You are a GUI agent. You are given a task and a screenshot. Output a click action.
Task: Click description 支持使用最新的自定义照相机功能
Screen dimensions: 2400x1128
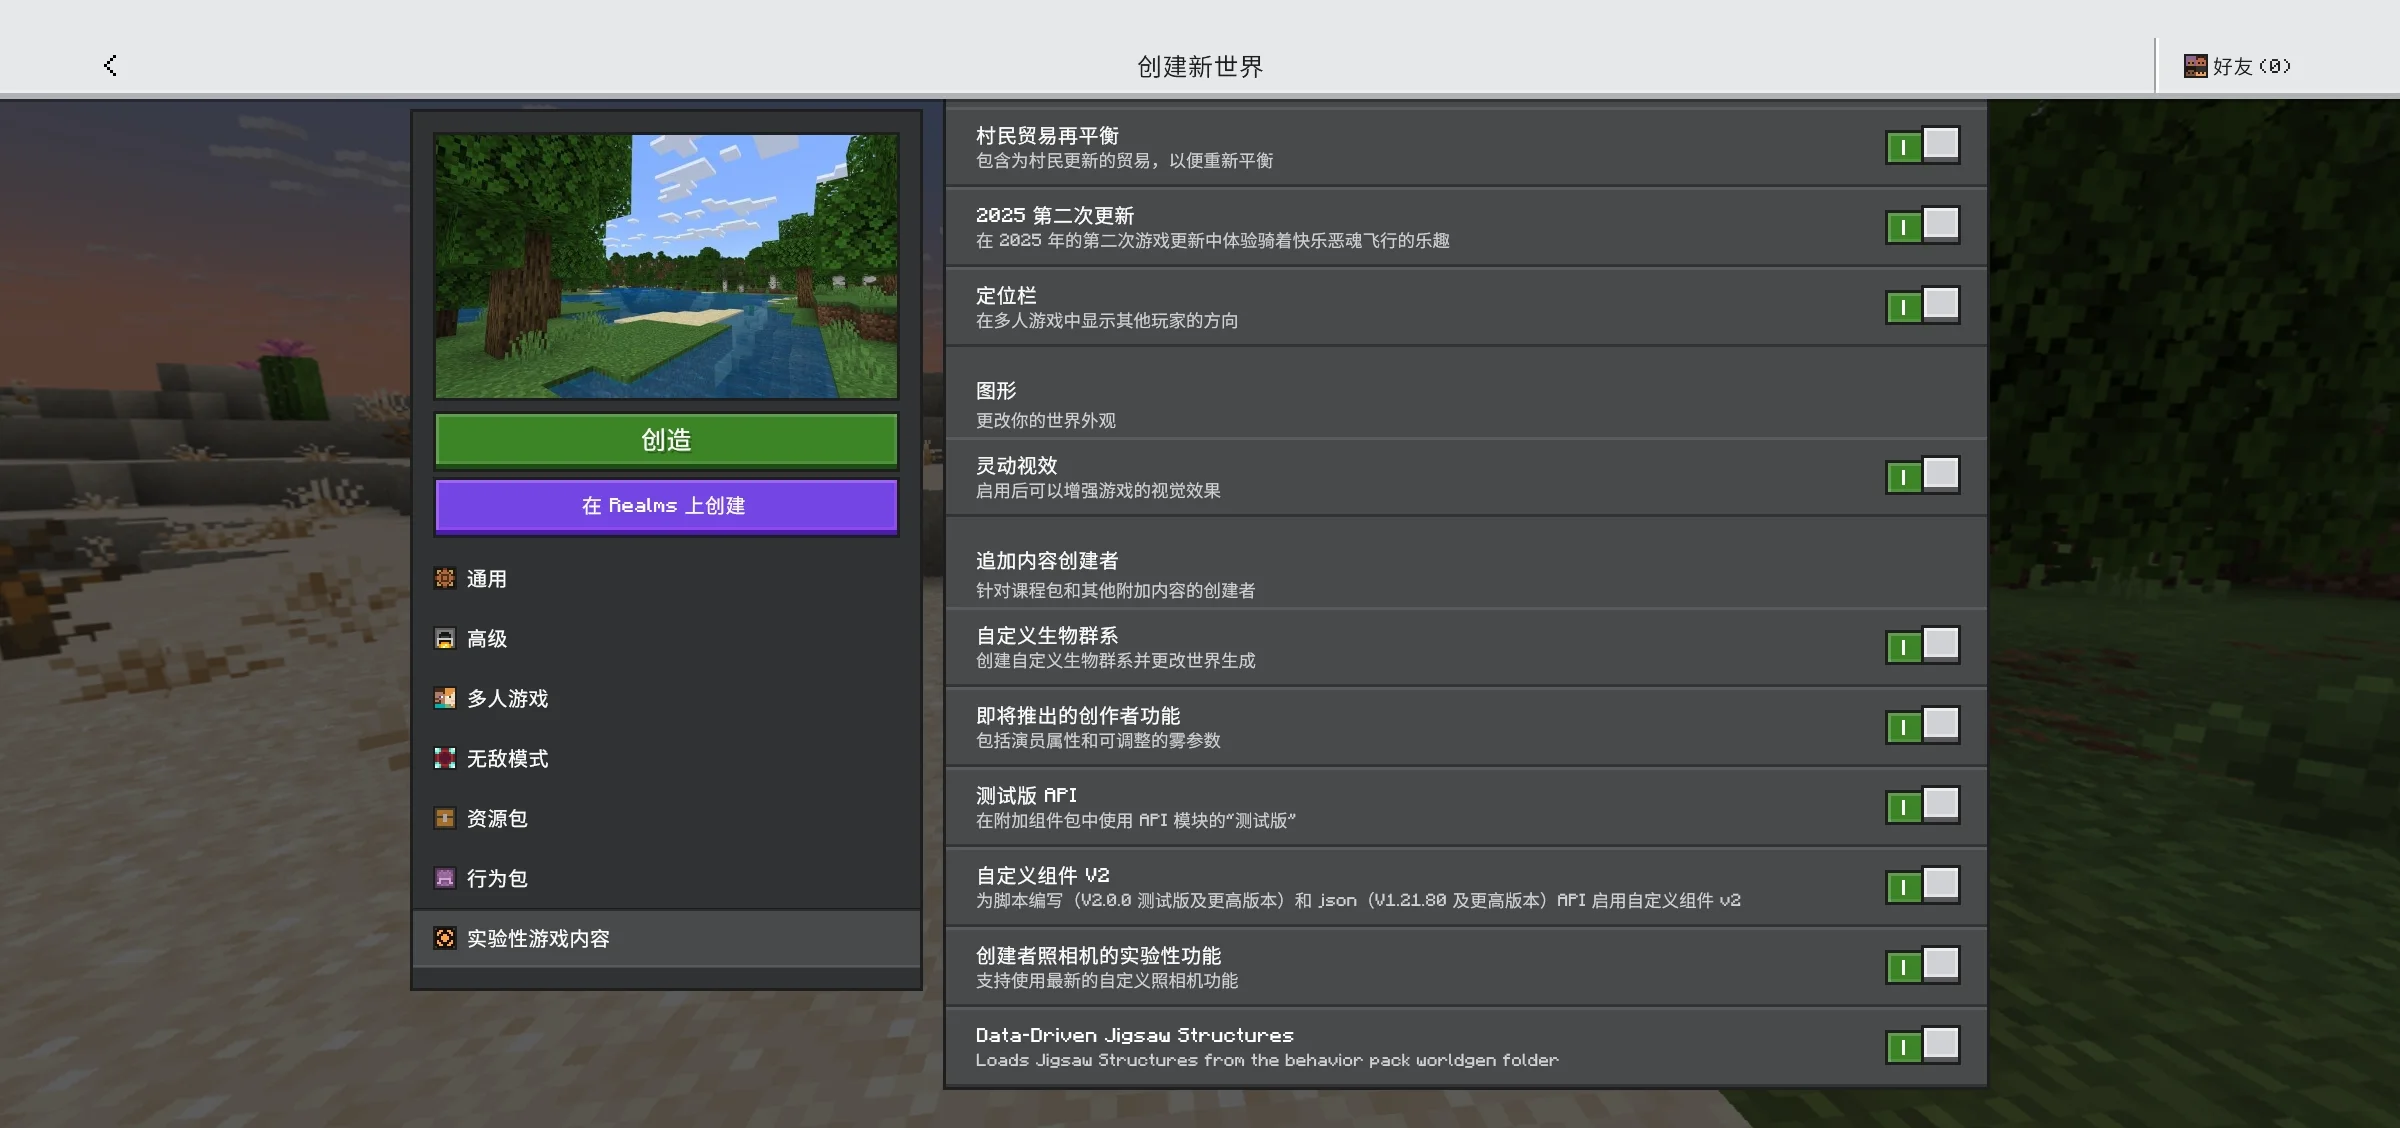point(1107,981)
